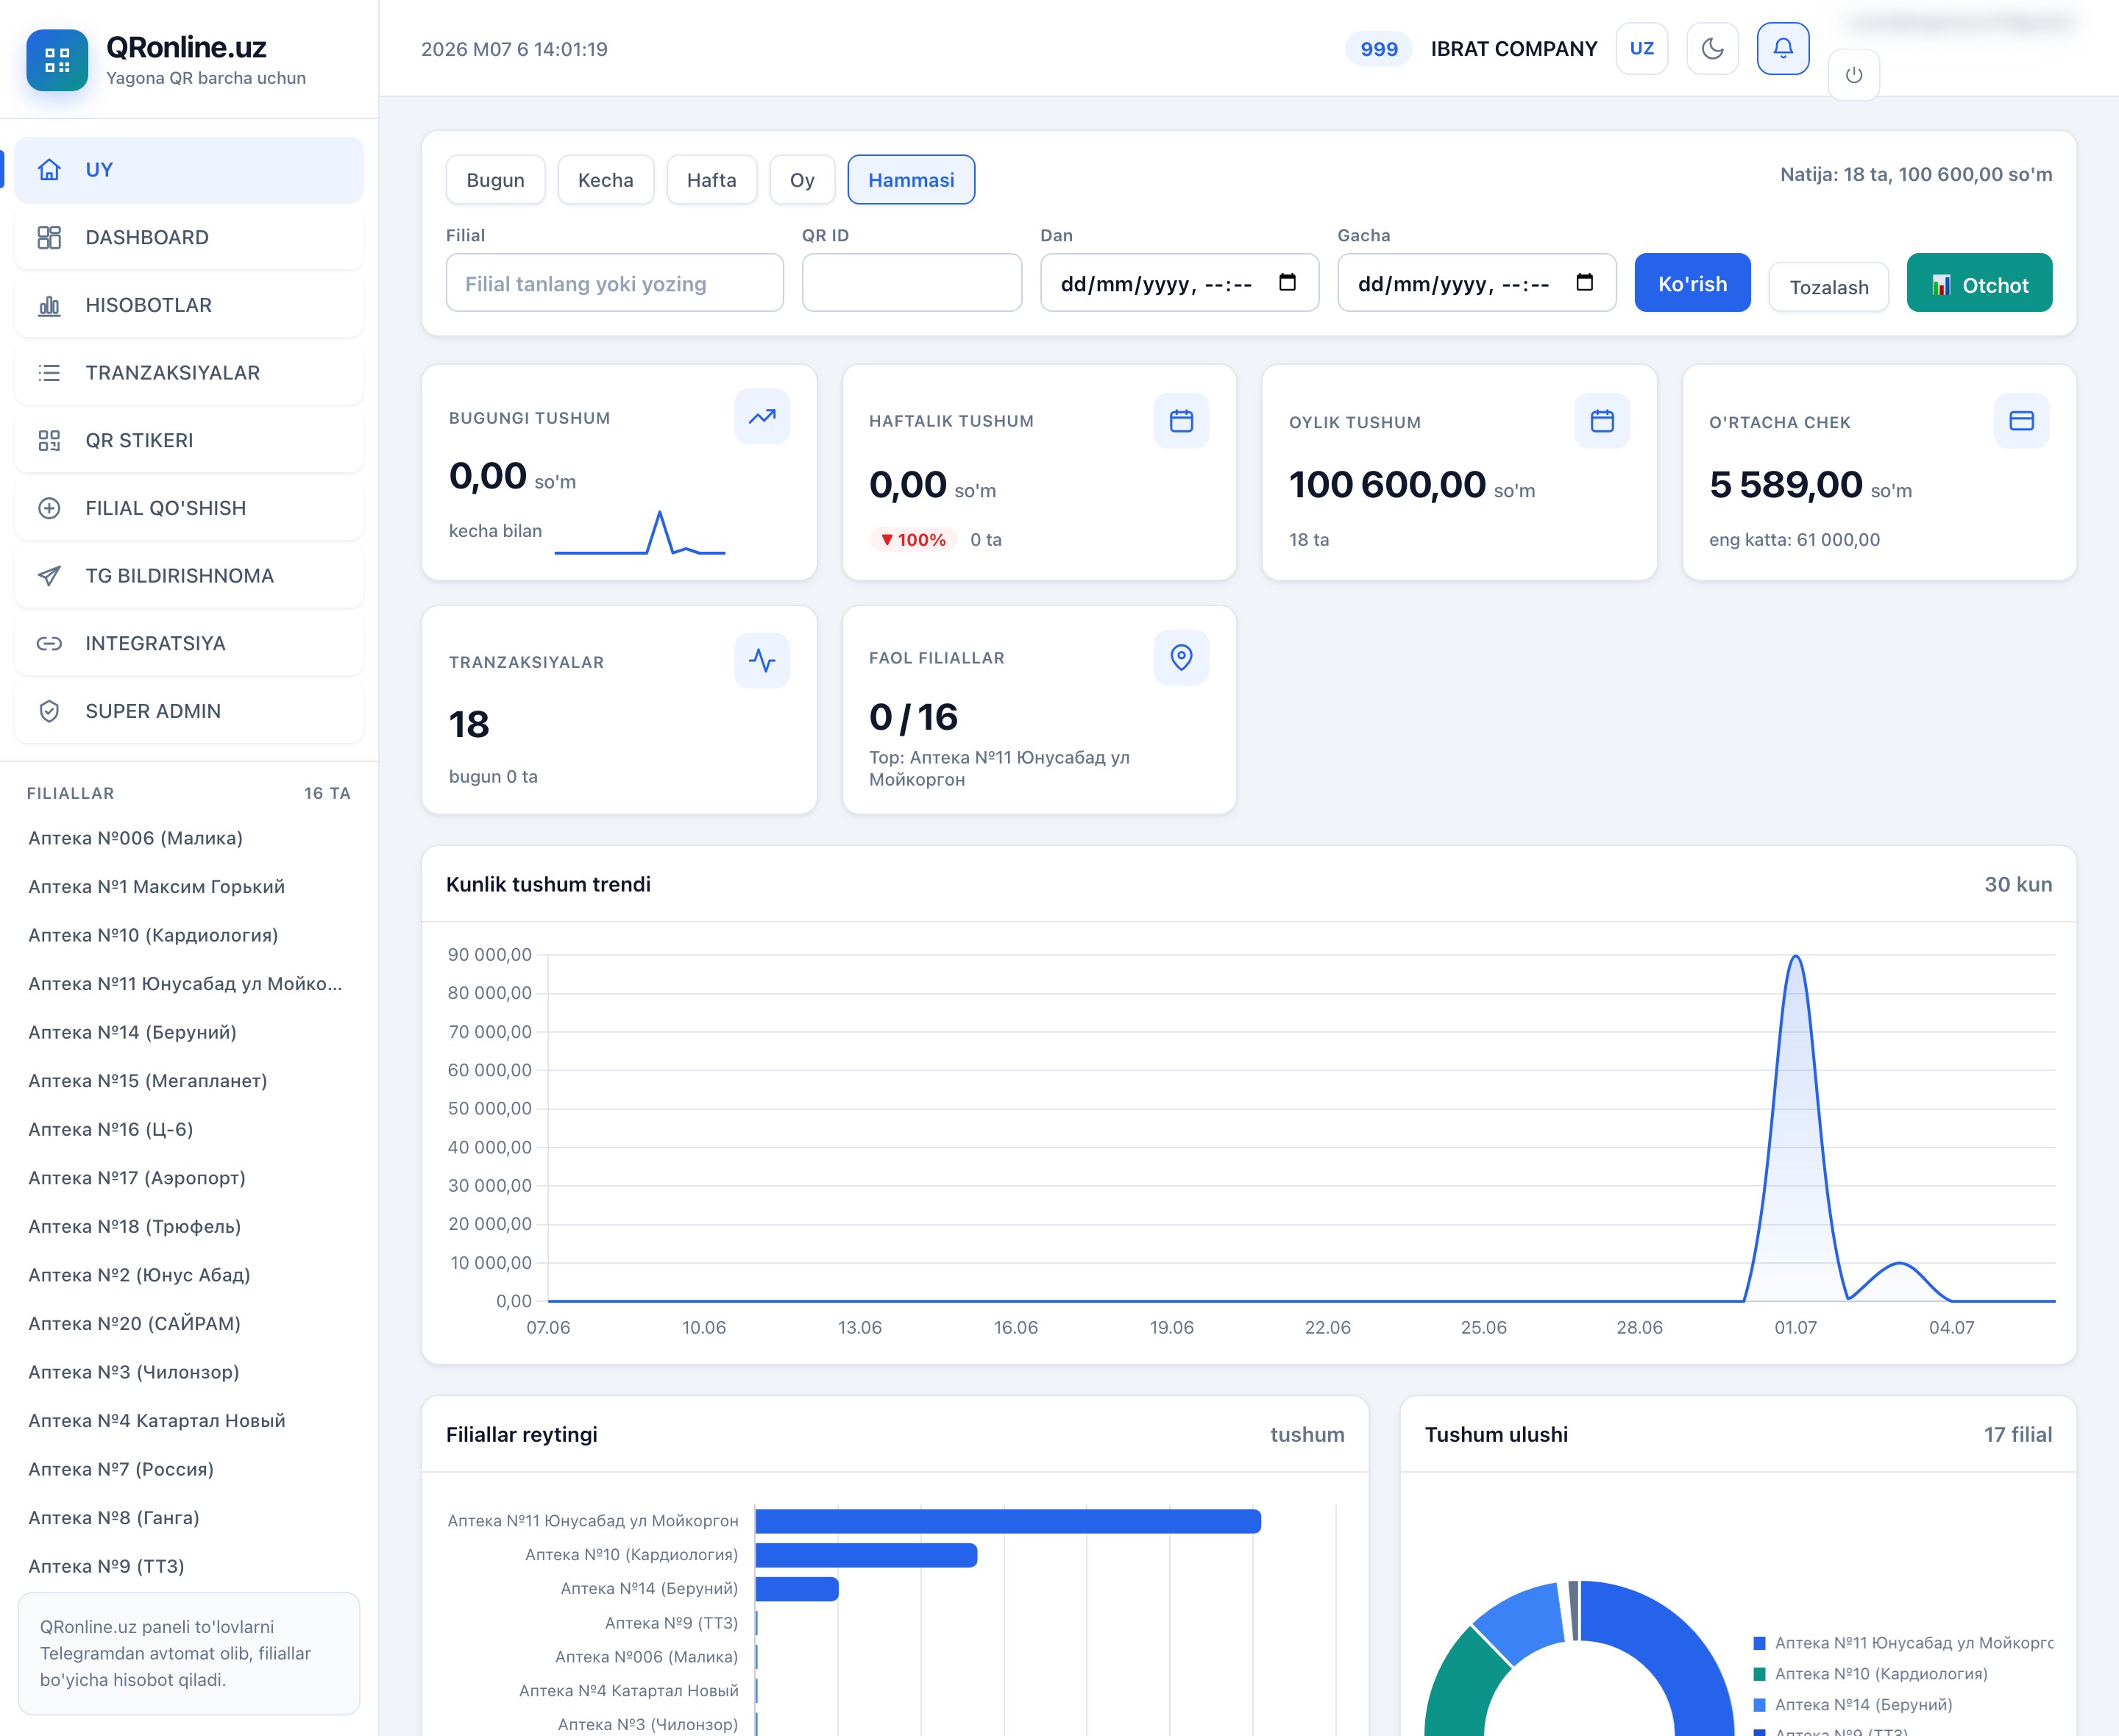Open the TG BILDIRISHNOMA menu item
Viewport: 2119px width, 1736px height.
click(x=189, y=576)
